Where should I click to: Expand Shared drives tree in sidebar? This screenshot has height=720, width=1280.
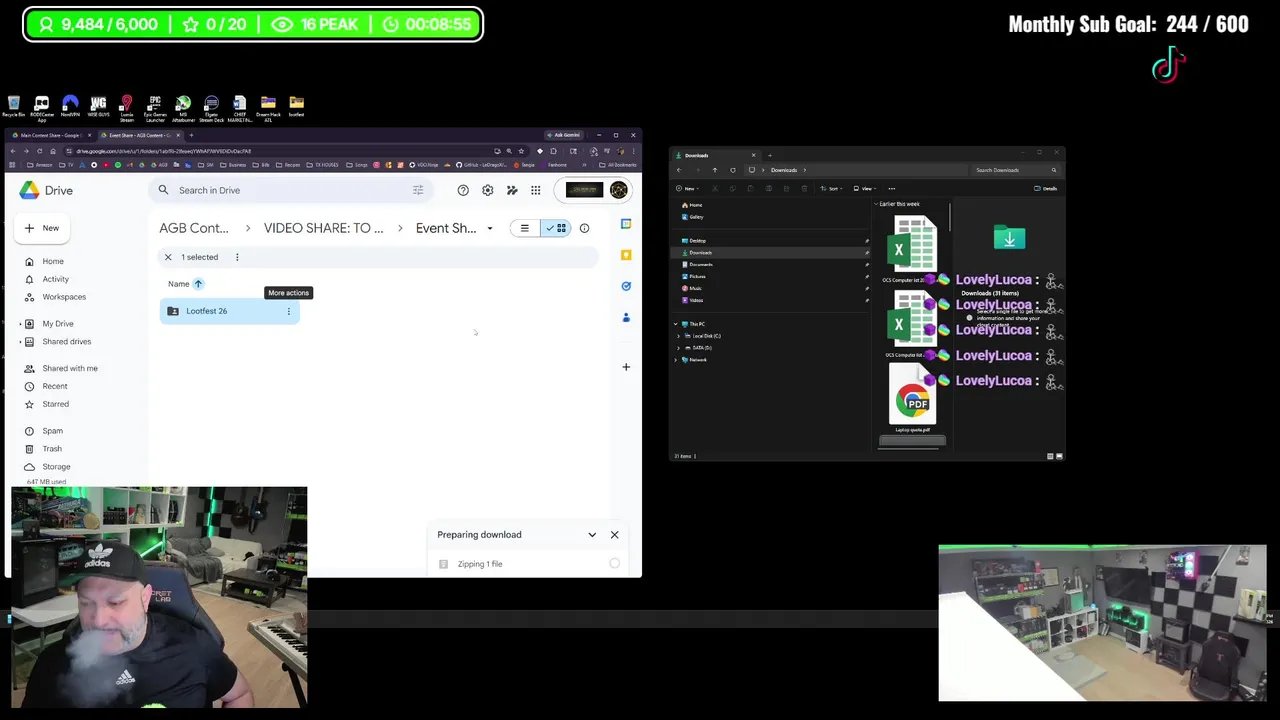pos(21,342)
